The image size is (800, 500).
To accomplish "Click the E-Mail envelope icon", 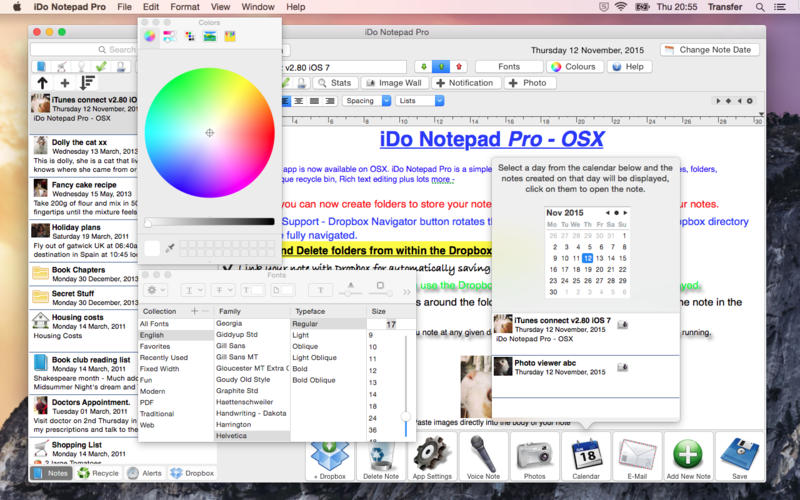I will pyautogui.click(x=637, y=457).
